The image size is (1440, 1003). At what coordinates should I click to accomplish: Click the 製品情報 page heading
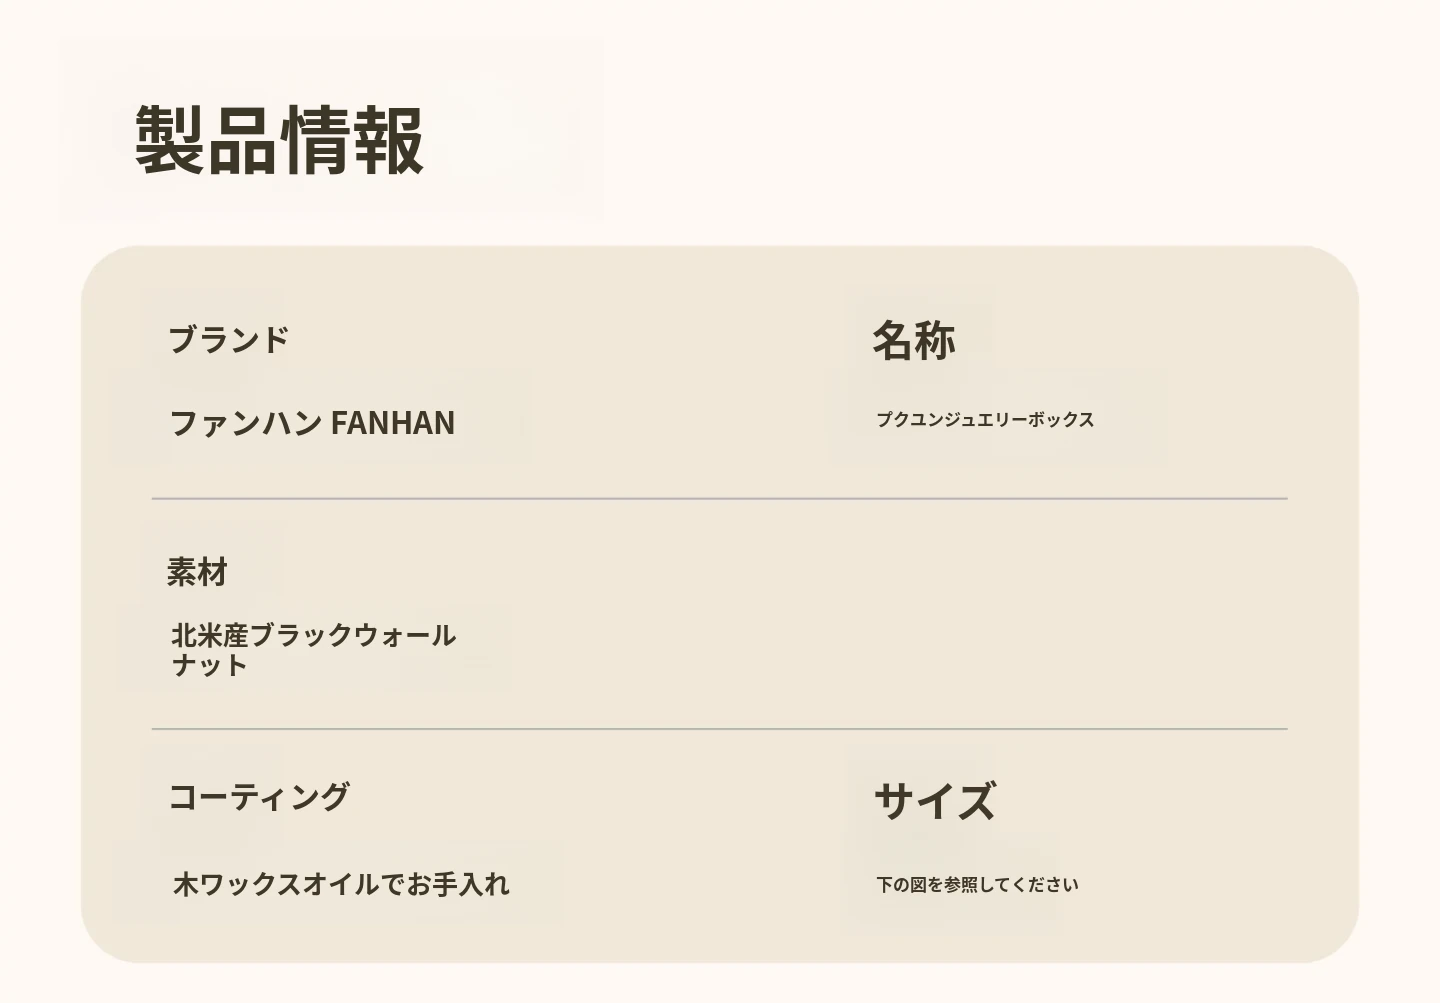[x=280, y=140]
